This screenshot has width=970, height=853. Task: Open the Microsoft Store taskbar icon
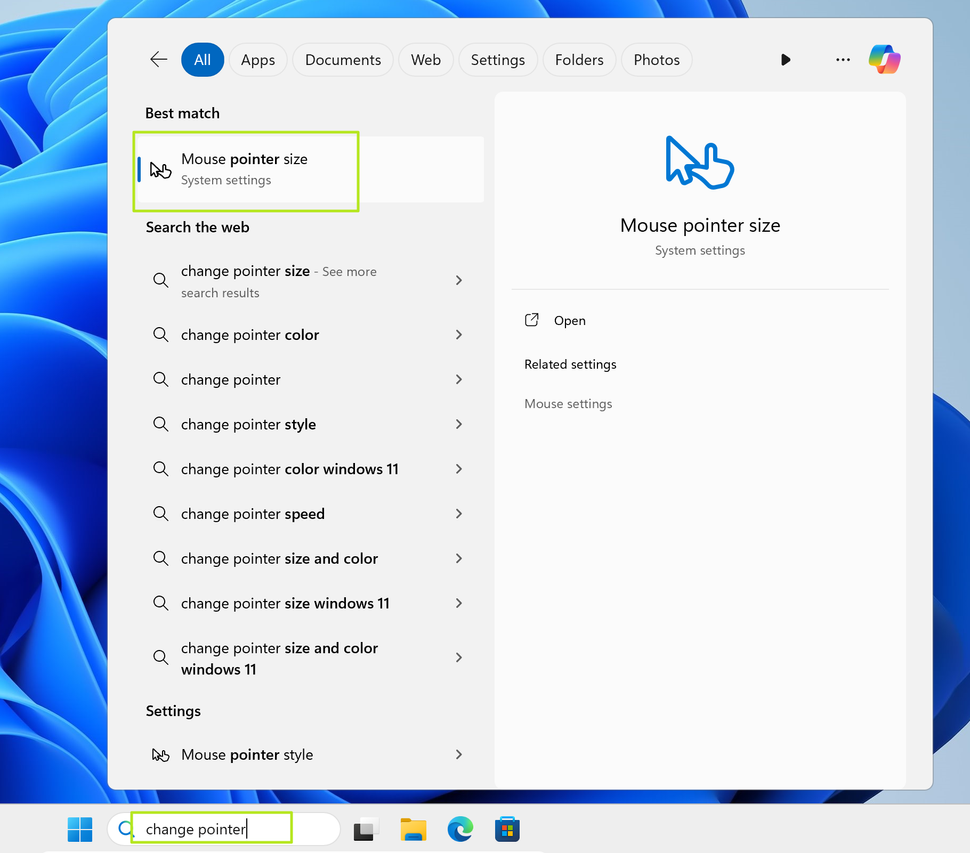507,829
